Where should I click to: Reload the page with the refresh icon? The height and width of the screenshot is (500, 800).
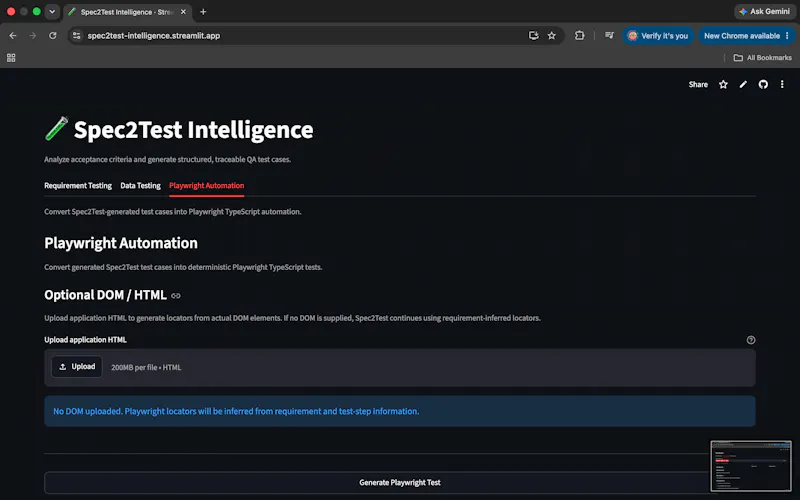pos(53,36)
